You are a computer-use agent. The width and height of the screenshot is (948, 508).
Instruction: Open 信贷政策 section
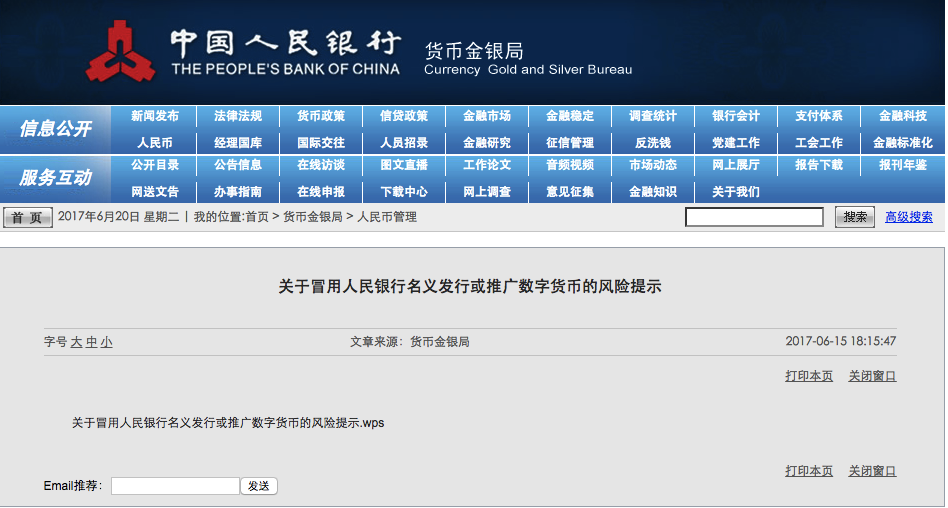(x=404, y=116)
